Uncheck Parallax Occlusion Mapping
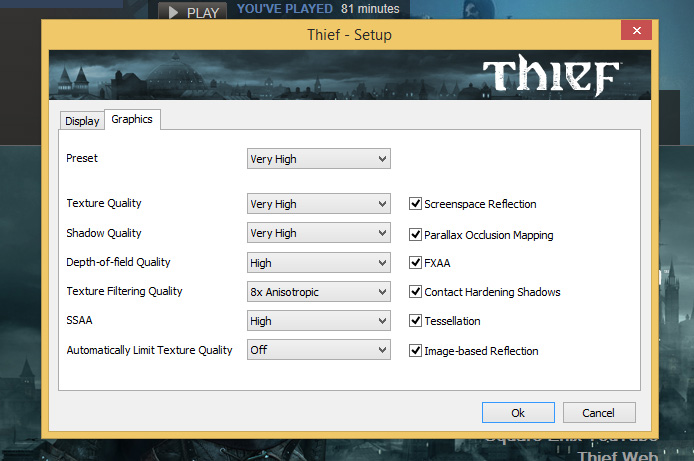The width and height of the screenshot is (694, 461). (415, 234)
